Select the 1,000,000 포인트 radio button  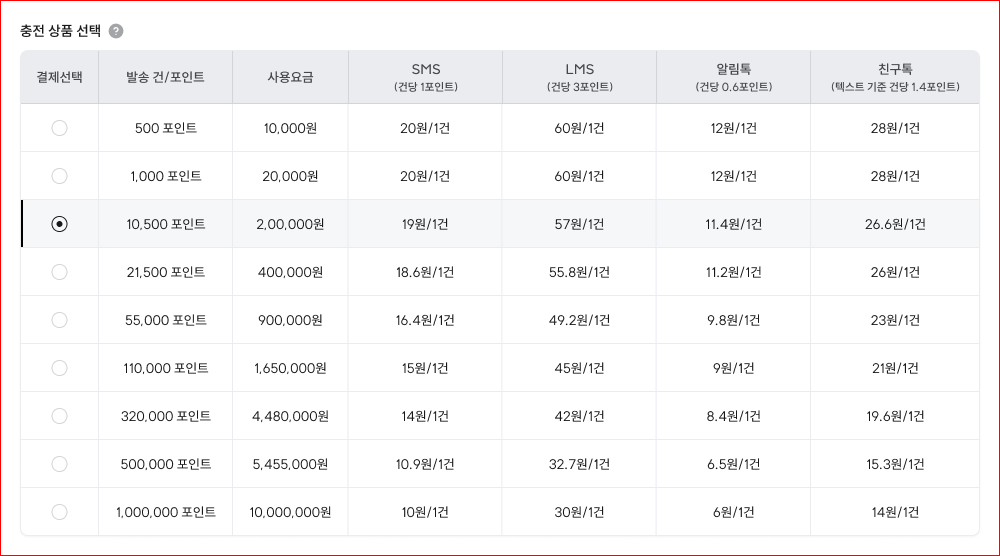click(x=59, y=512)
